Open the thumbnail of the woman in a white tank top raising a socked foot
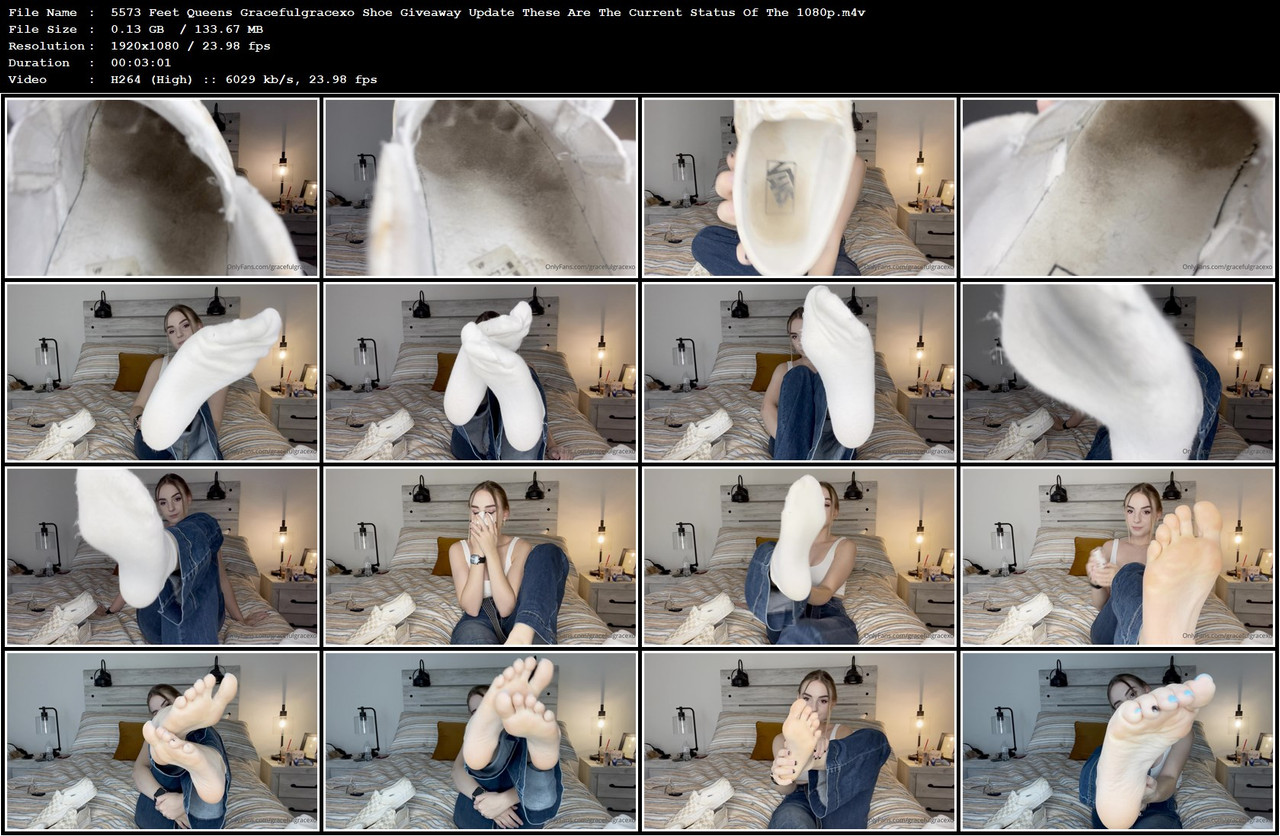 [x=799, y=556]
